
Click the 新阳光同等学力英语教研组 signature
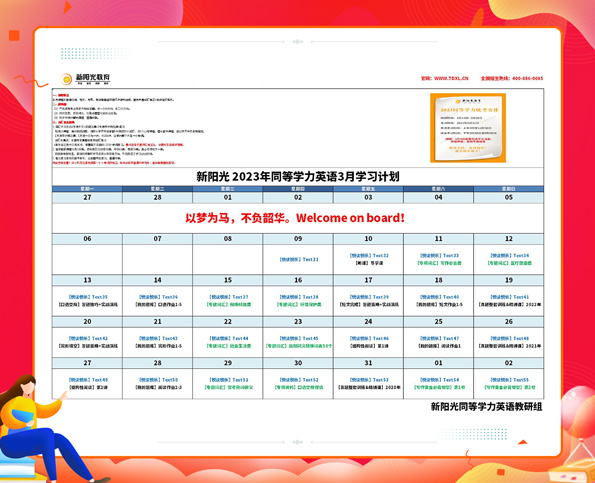[486, 407]
